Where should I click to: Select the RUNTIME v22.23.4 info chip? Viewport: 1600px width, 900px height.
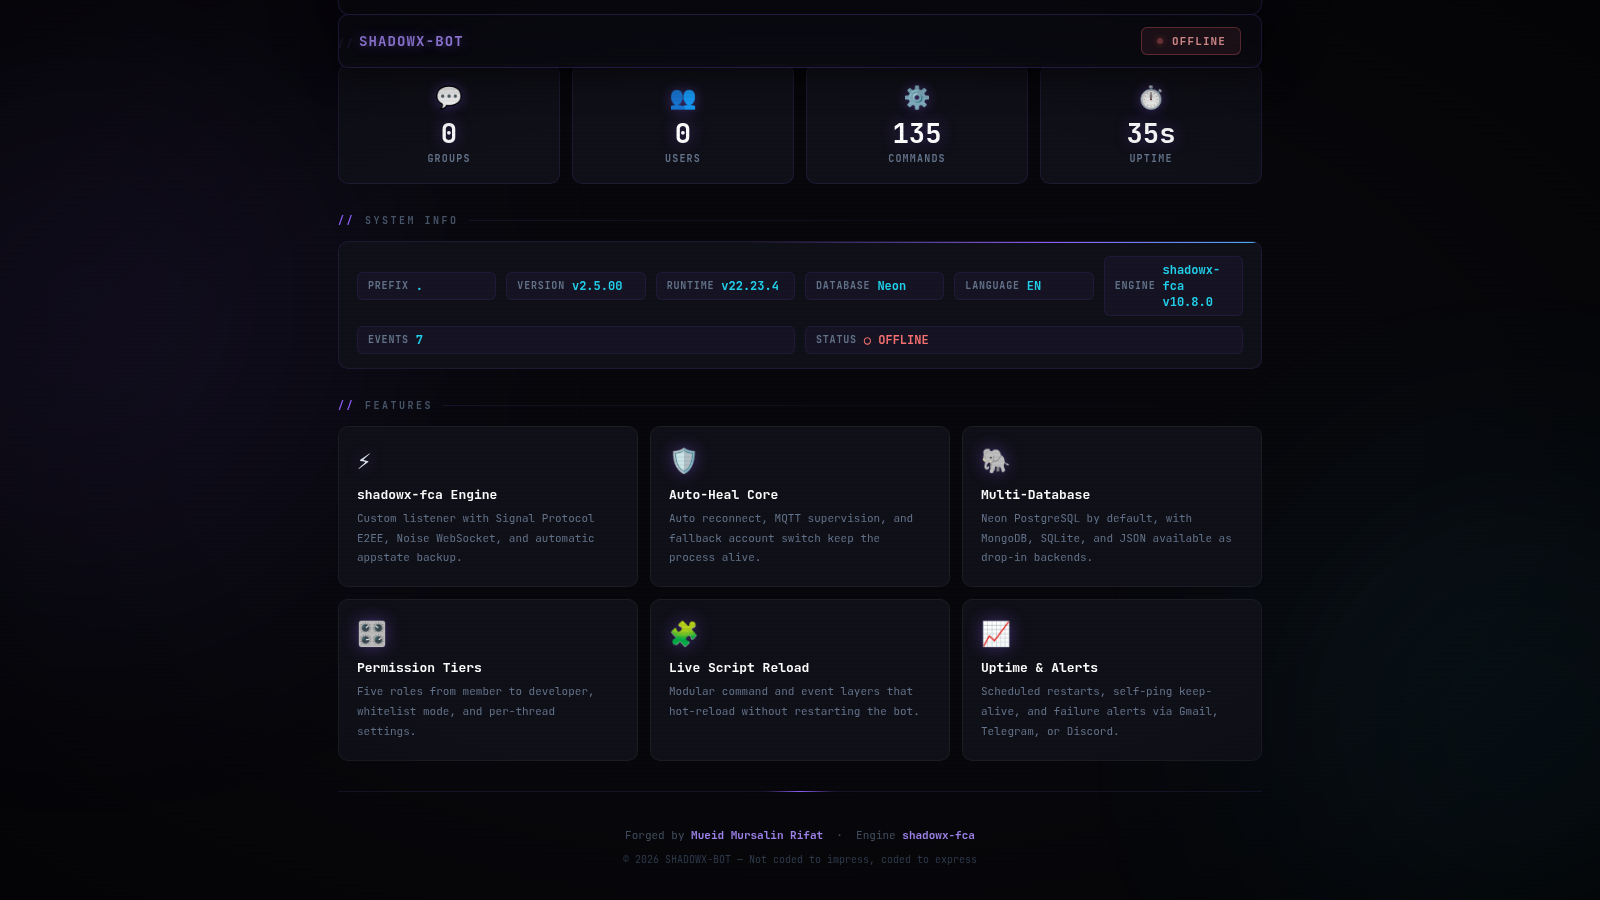tap(725, 286)
